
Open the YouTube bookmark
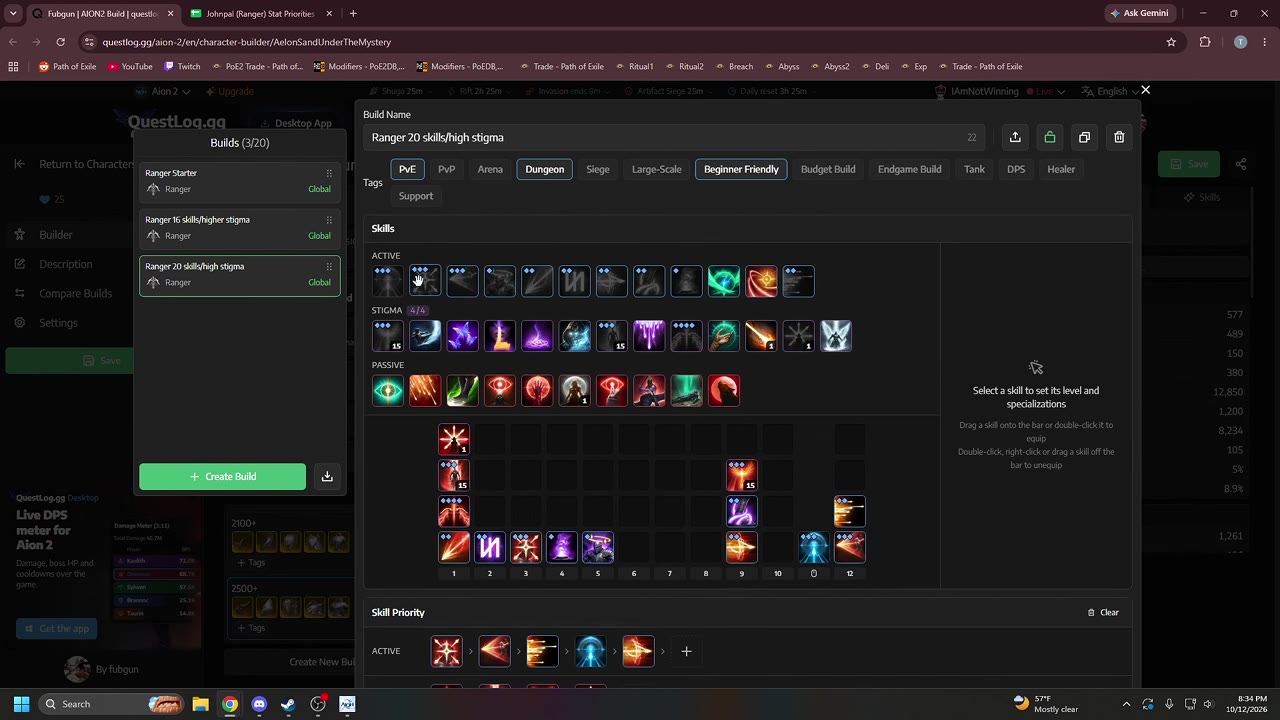130,66
